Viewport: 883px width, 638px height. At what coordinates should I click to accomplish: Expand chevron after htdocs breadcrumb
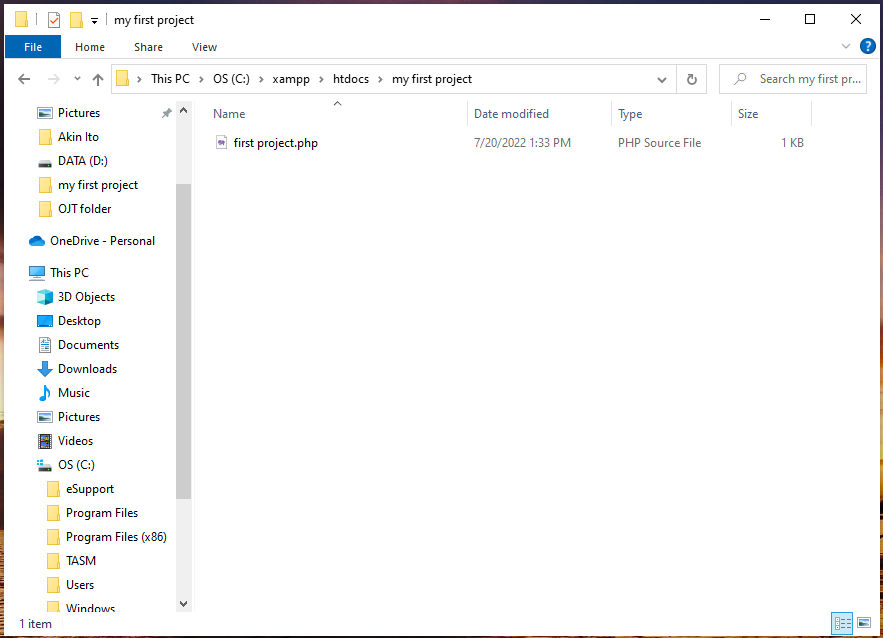coord(380,79)
